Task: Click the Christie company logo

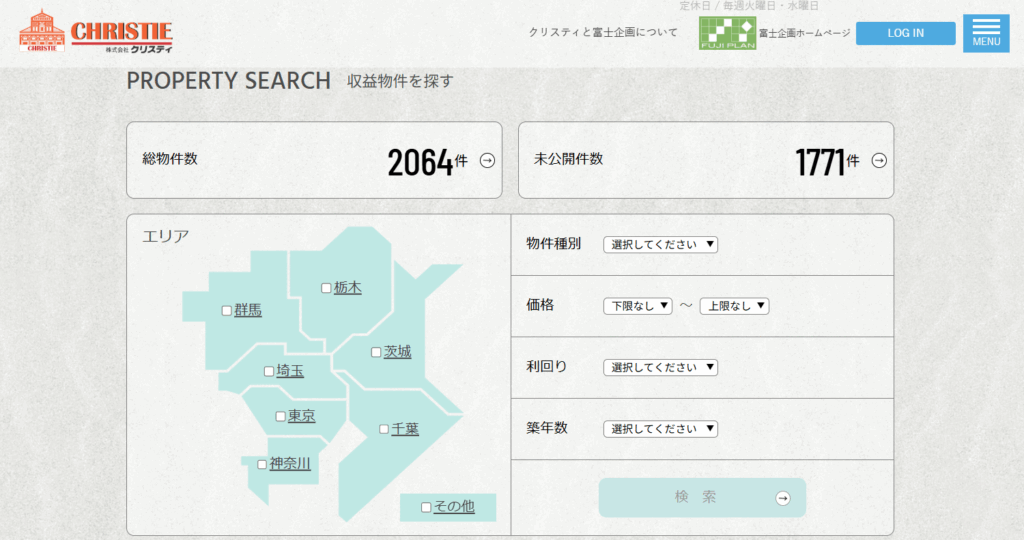Action: (x=96, y=32)
